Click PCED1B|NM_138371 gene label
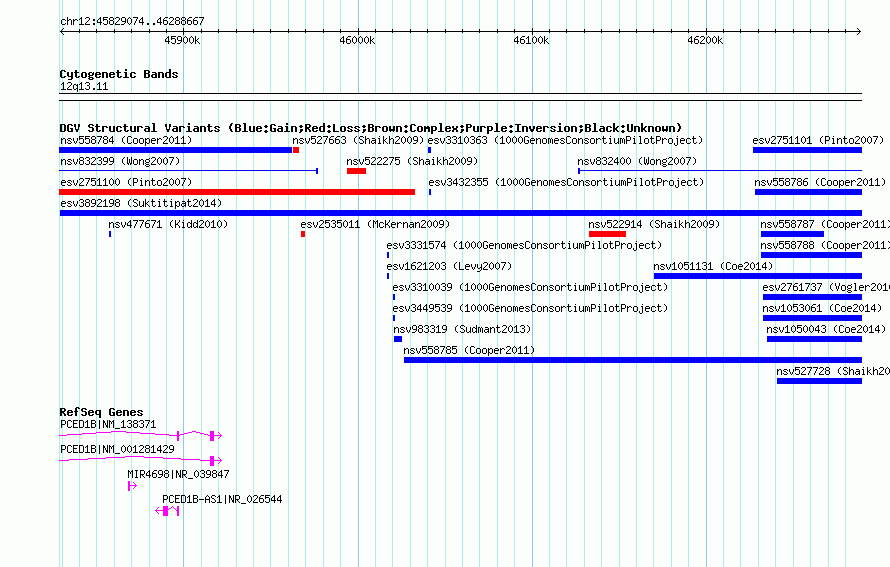 108,425
